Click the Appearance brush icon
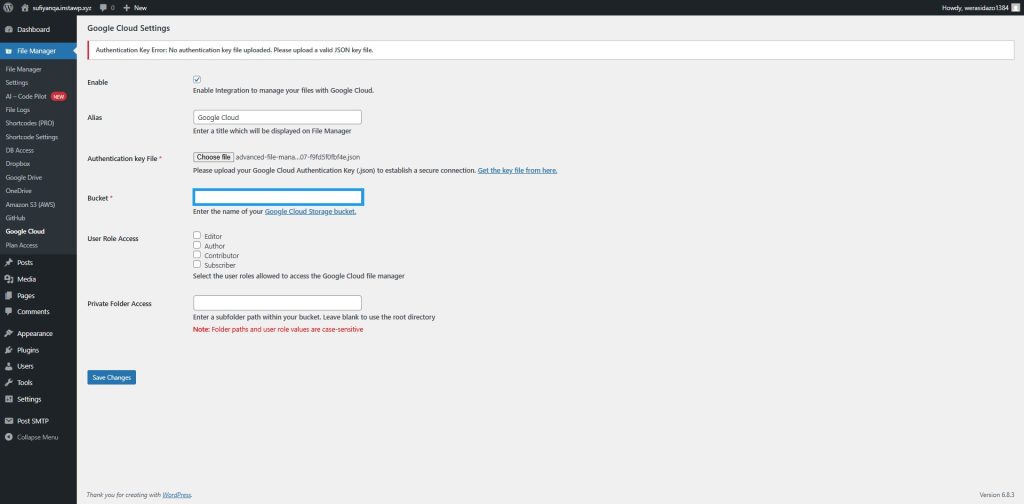This screenshot has height=504, width=1024. (9, 333)
